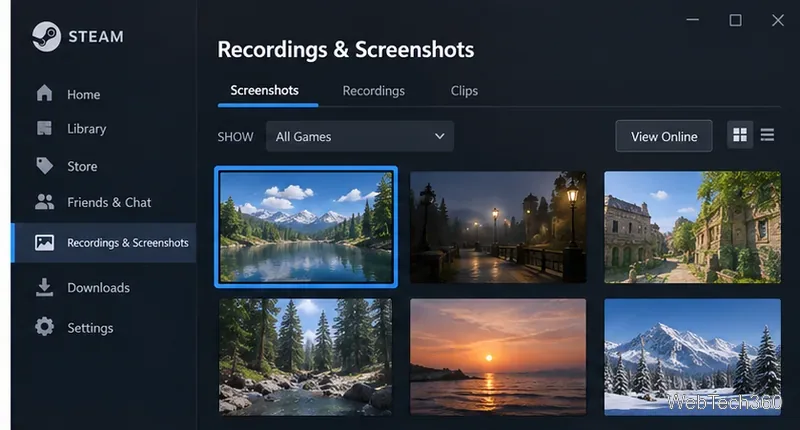
Task: Click the View Online button
Action: click(664, 136)
